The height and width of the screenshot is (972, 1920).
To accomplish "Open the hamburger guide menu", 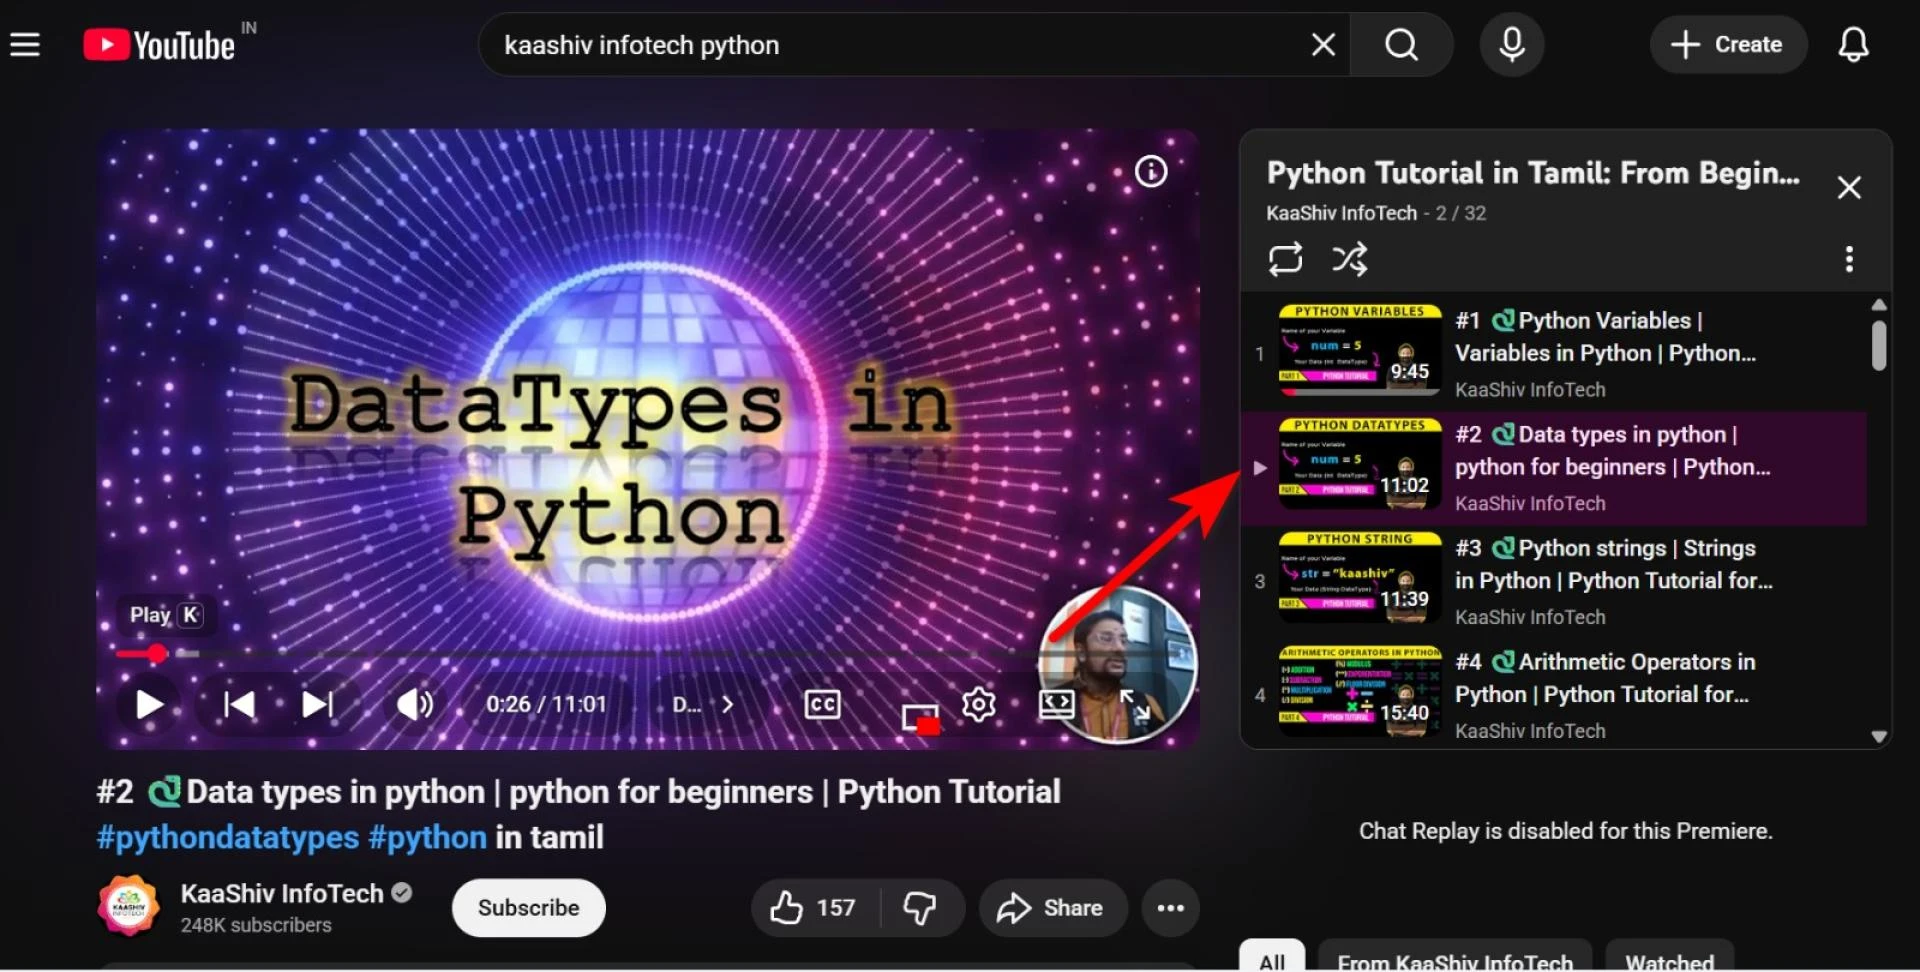I will (25, 44).
